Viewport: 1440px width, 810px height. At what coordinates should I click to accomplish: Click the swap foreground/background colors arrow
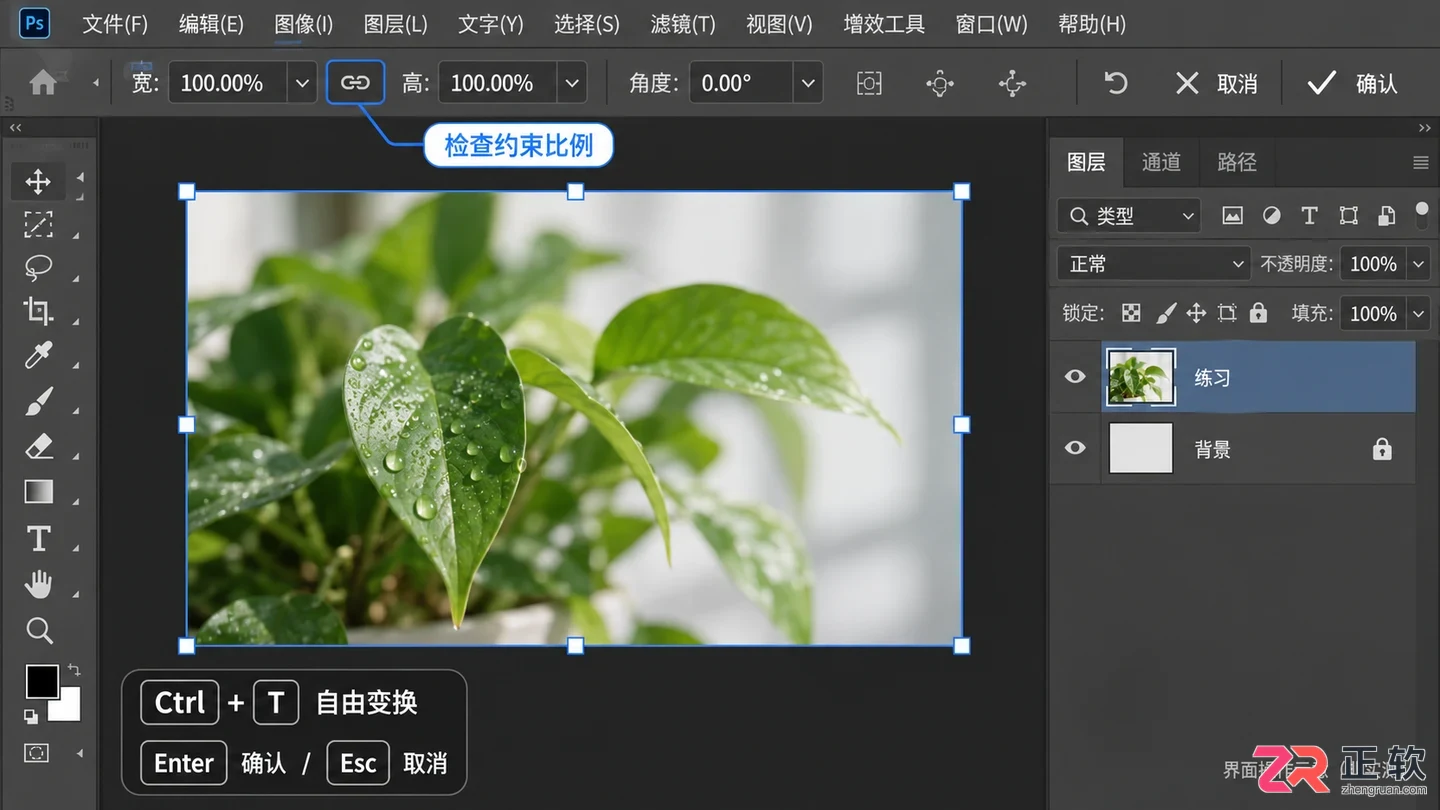click(x=73, y=670)
